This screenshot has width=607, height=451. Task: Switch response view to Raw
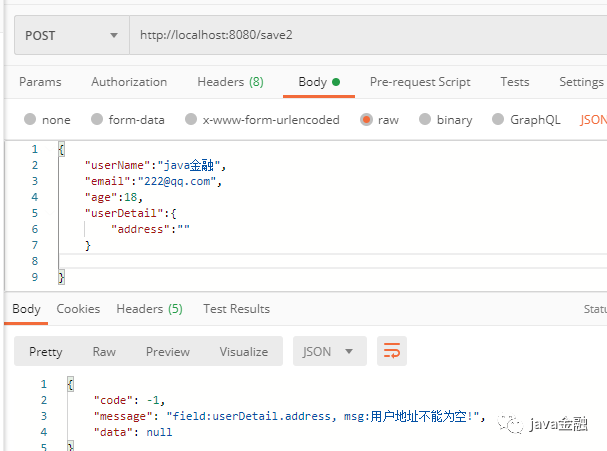click(104, 351)
